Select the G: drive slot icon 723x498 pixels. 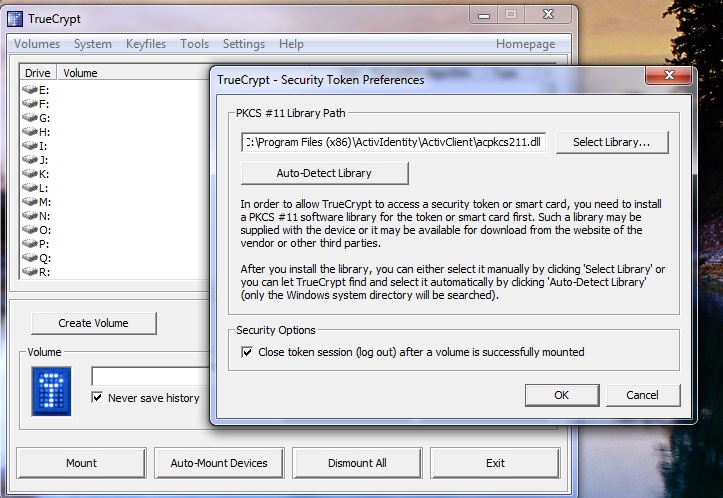30,118
